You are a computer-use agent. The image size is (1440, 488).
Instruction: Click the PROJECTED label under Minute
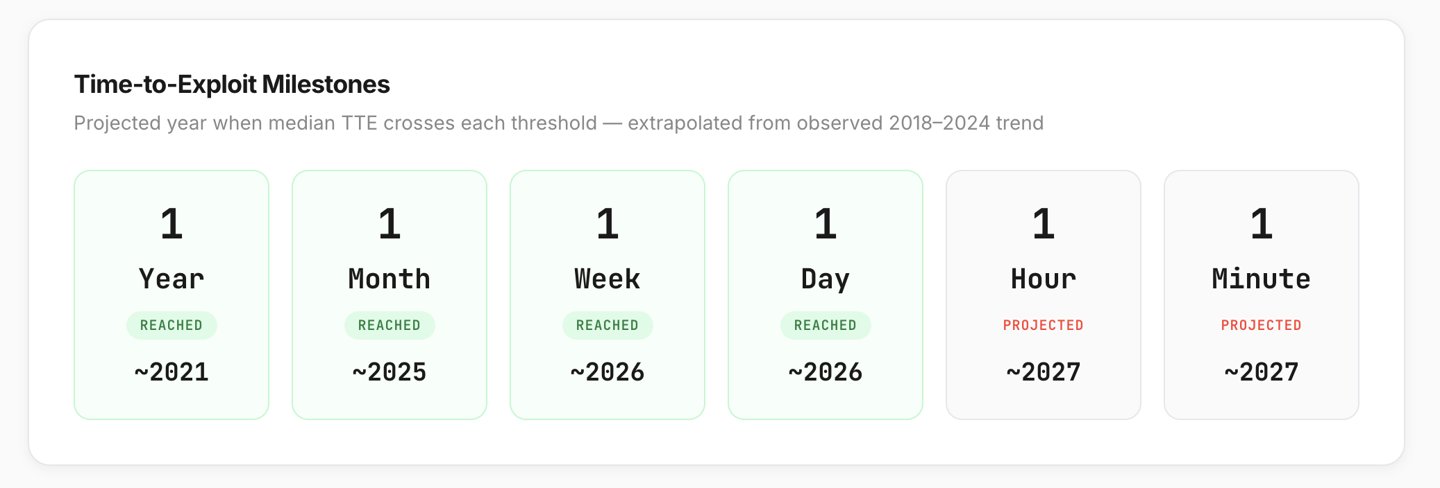(1261, 325)
